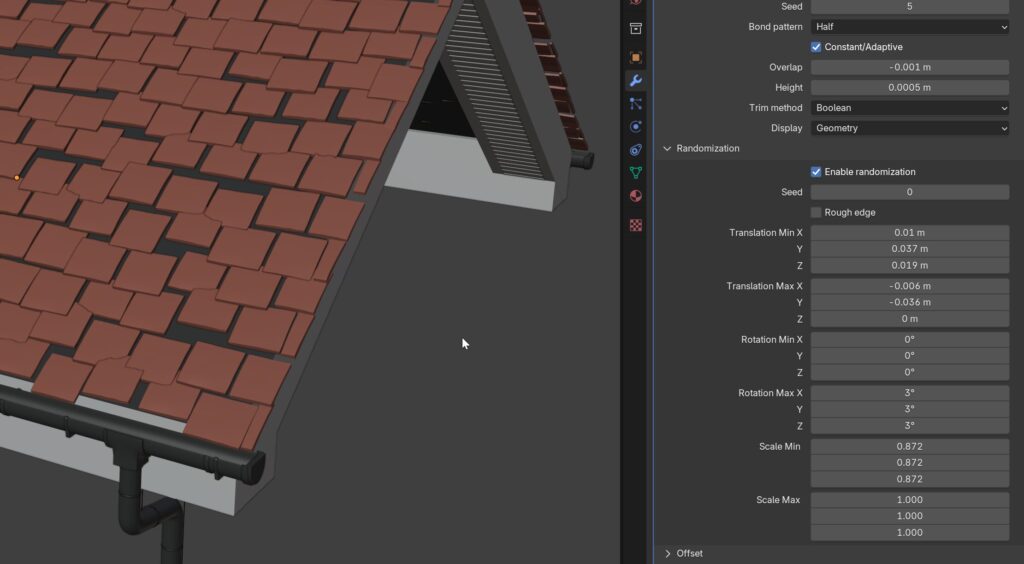1024x564 pixels.
Task: Click the Rotation Min Z field
Action: [x=910, y=372]
